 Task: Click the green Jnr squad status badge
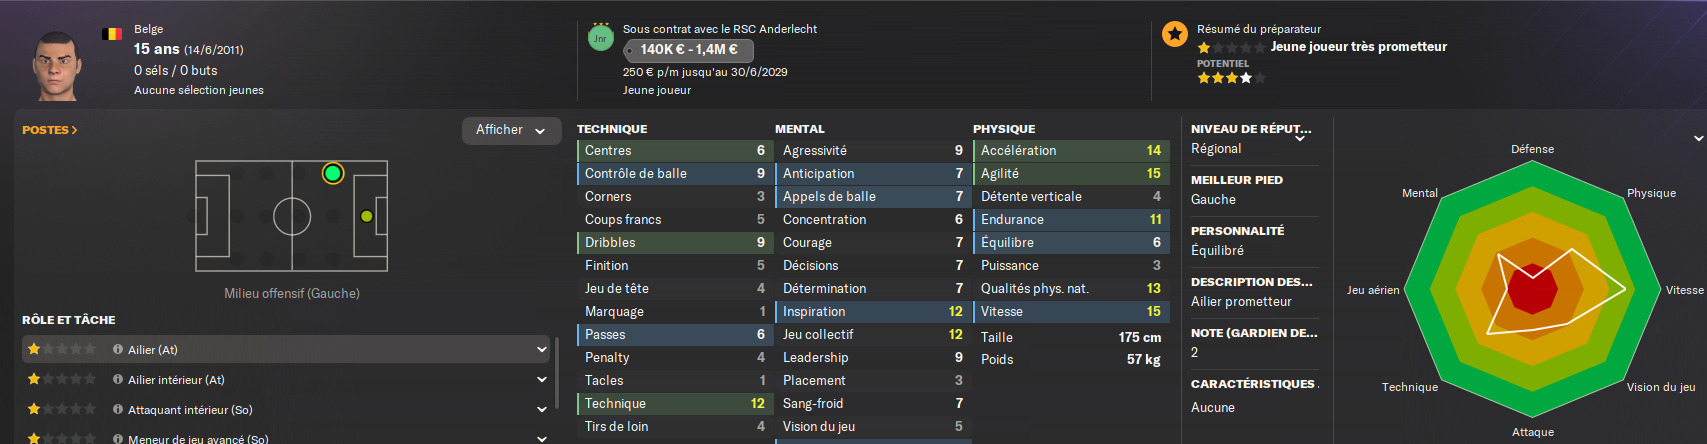coord(600,38)
